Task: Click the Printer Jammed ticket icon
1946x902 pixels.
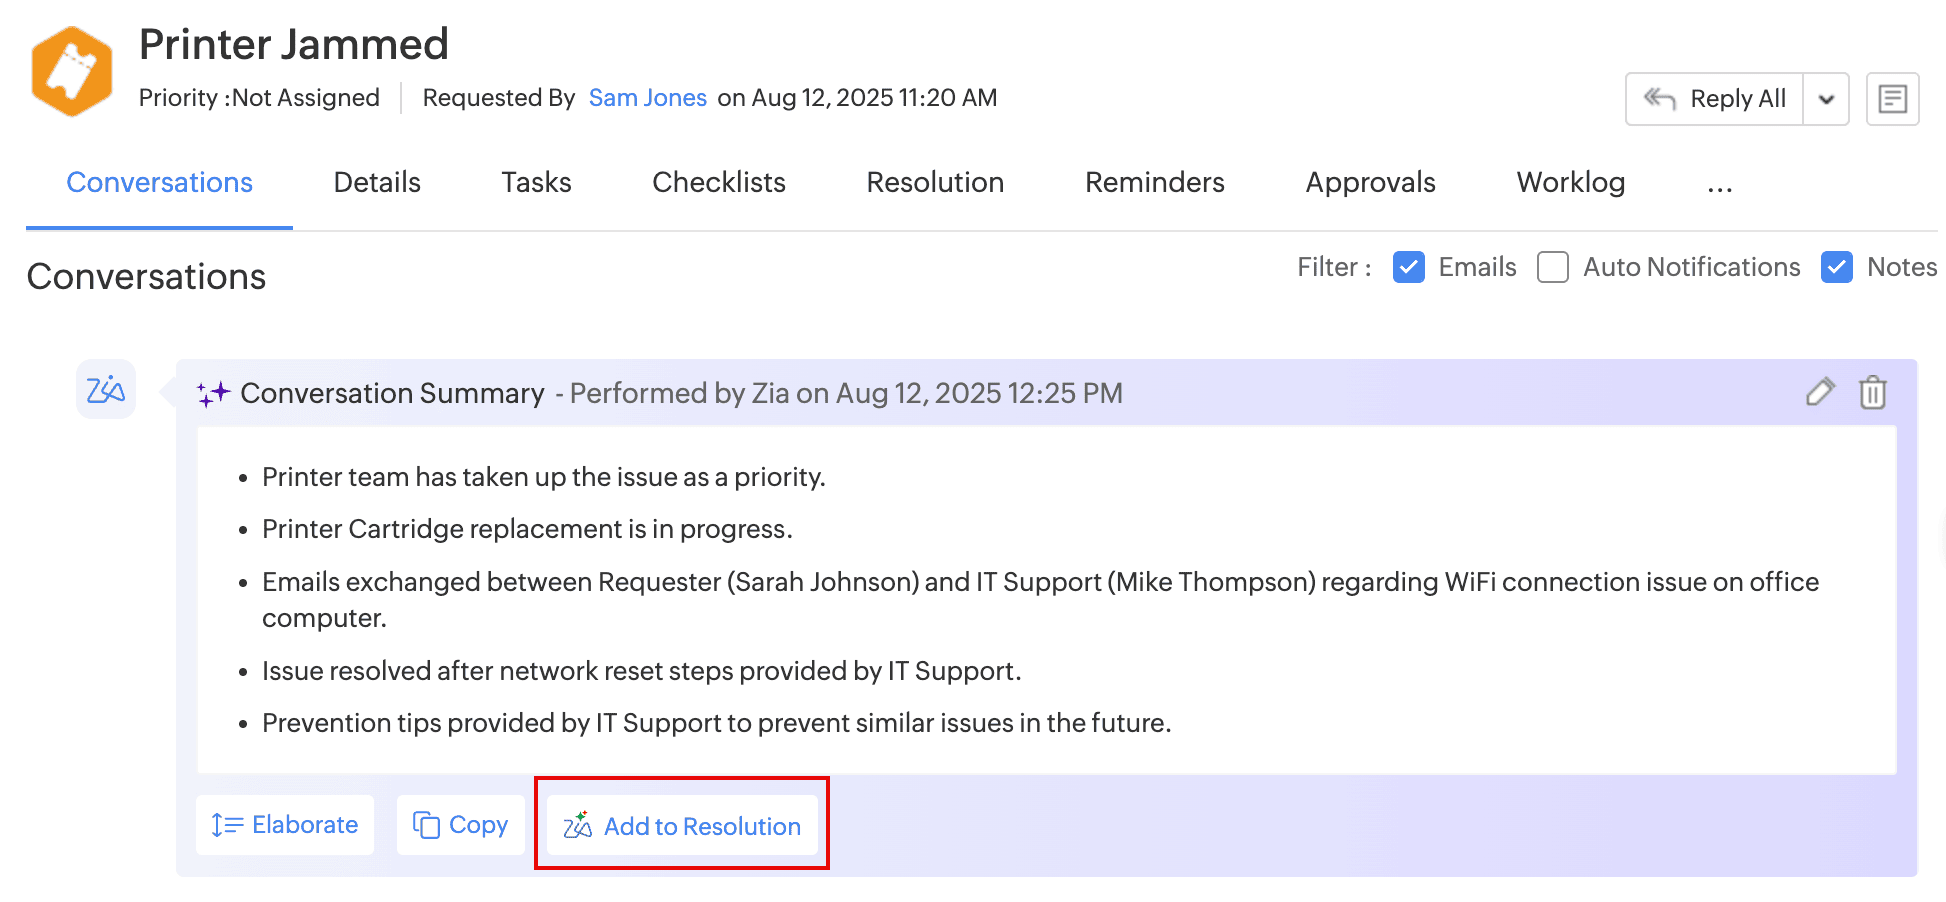Action: [x=71, y=70]
